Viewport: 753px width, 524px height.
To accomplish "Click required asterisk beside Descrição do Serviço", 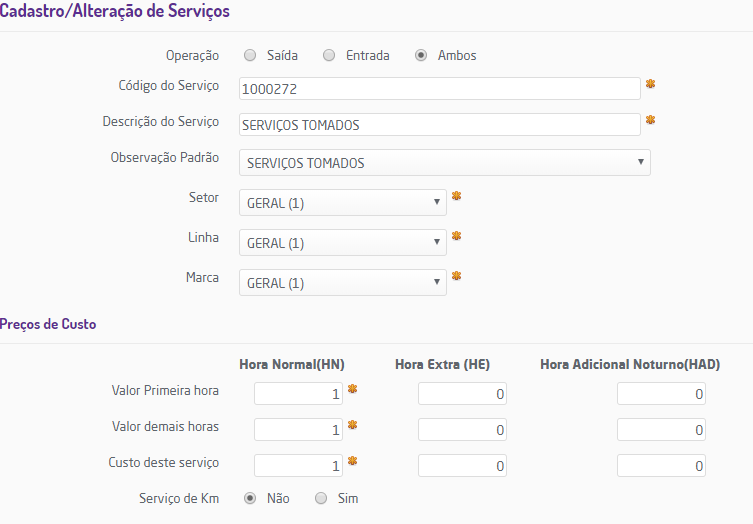I will (650, 120).
